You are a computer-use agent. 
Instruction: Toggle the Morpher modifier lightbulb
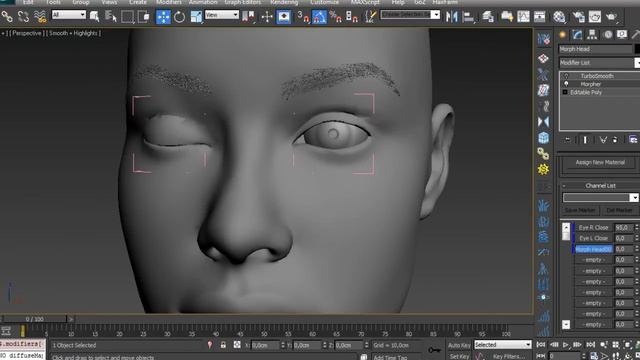coord(566,84)
